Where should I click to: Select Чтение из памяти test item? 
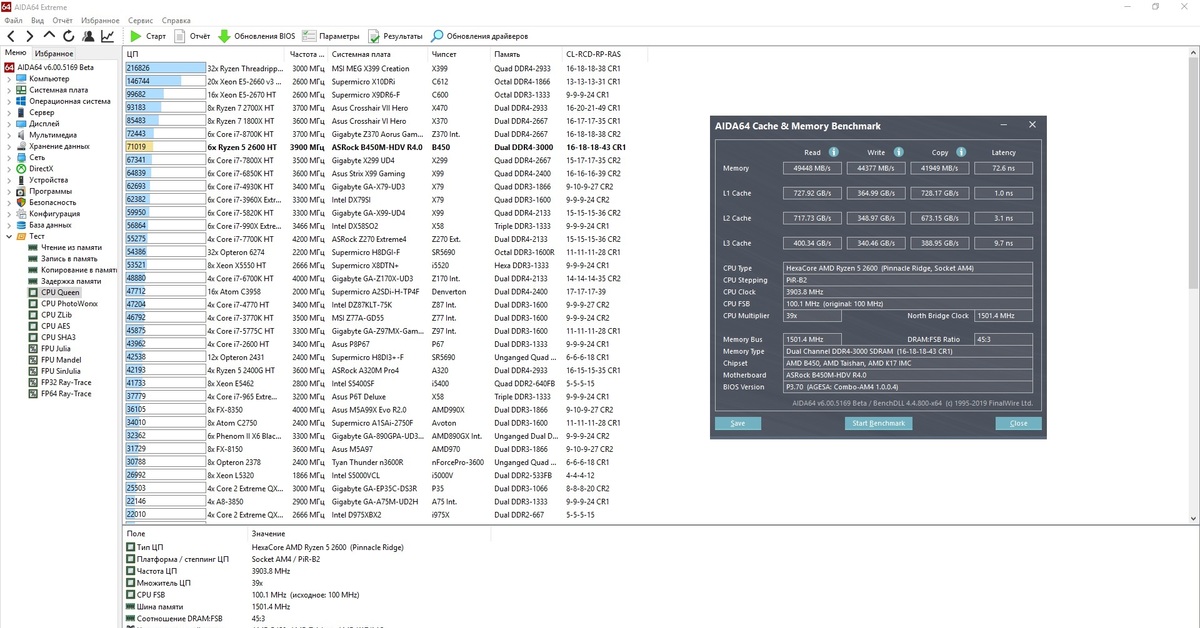coord(72,246)
